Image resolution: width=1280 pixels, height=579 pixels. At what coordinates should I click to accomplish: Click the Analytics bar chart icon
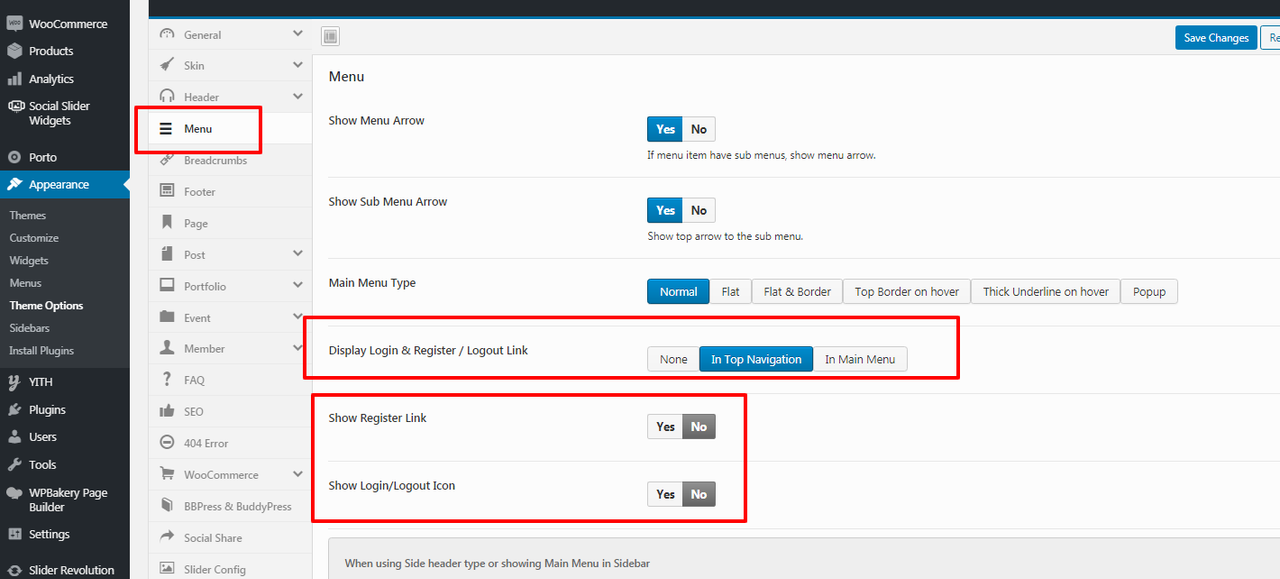(x=15, y=79)
